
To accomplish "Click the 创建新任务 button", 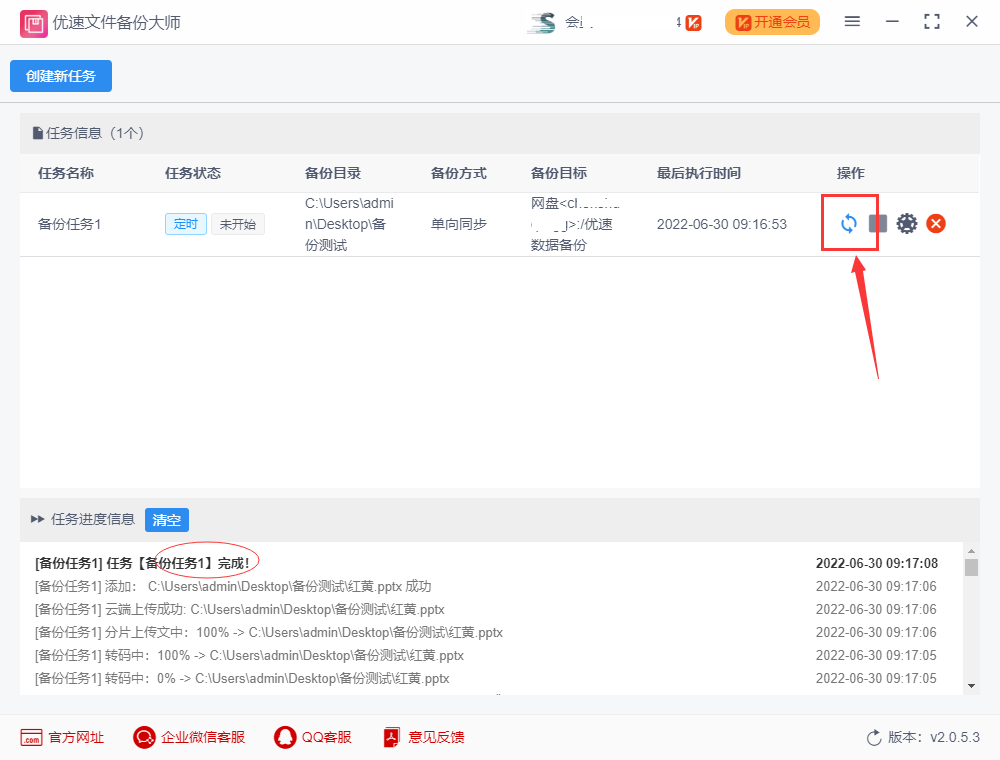I will click(x=60, y=75).
